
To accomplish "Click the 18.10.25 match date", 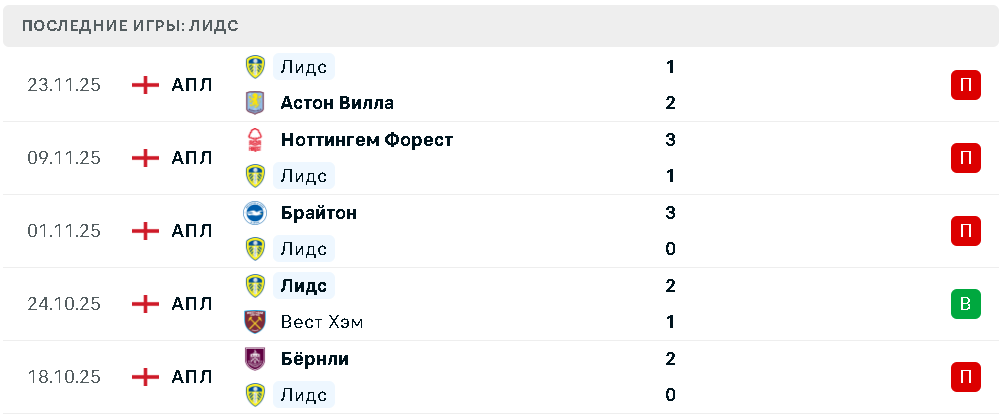I will point(64,377).
